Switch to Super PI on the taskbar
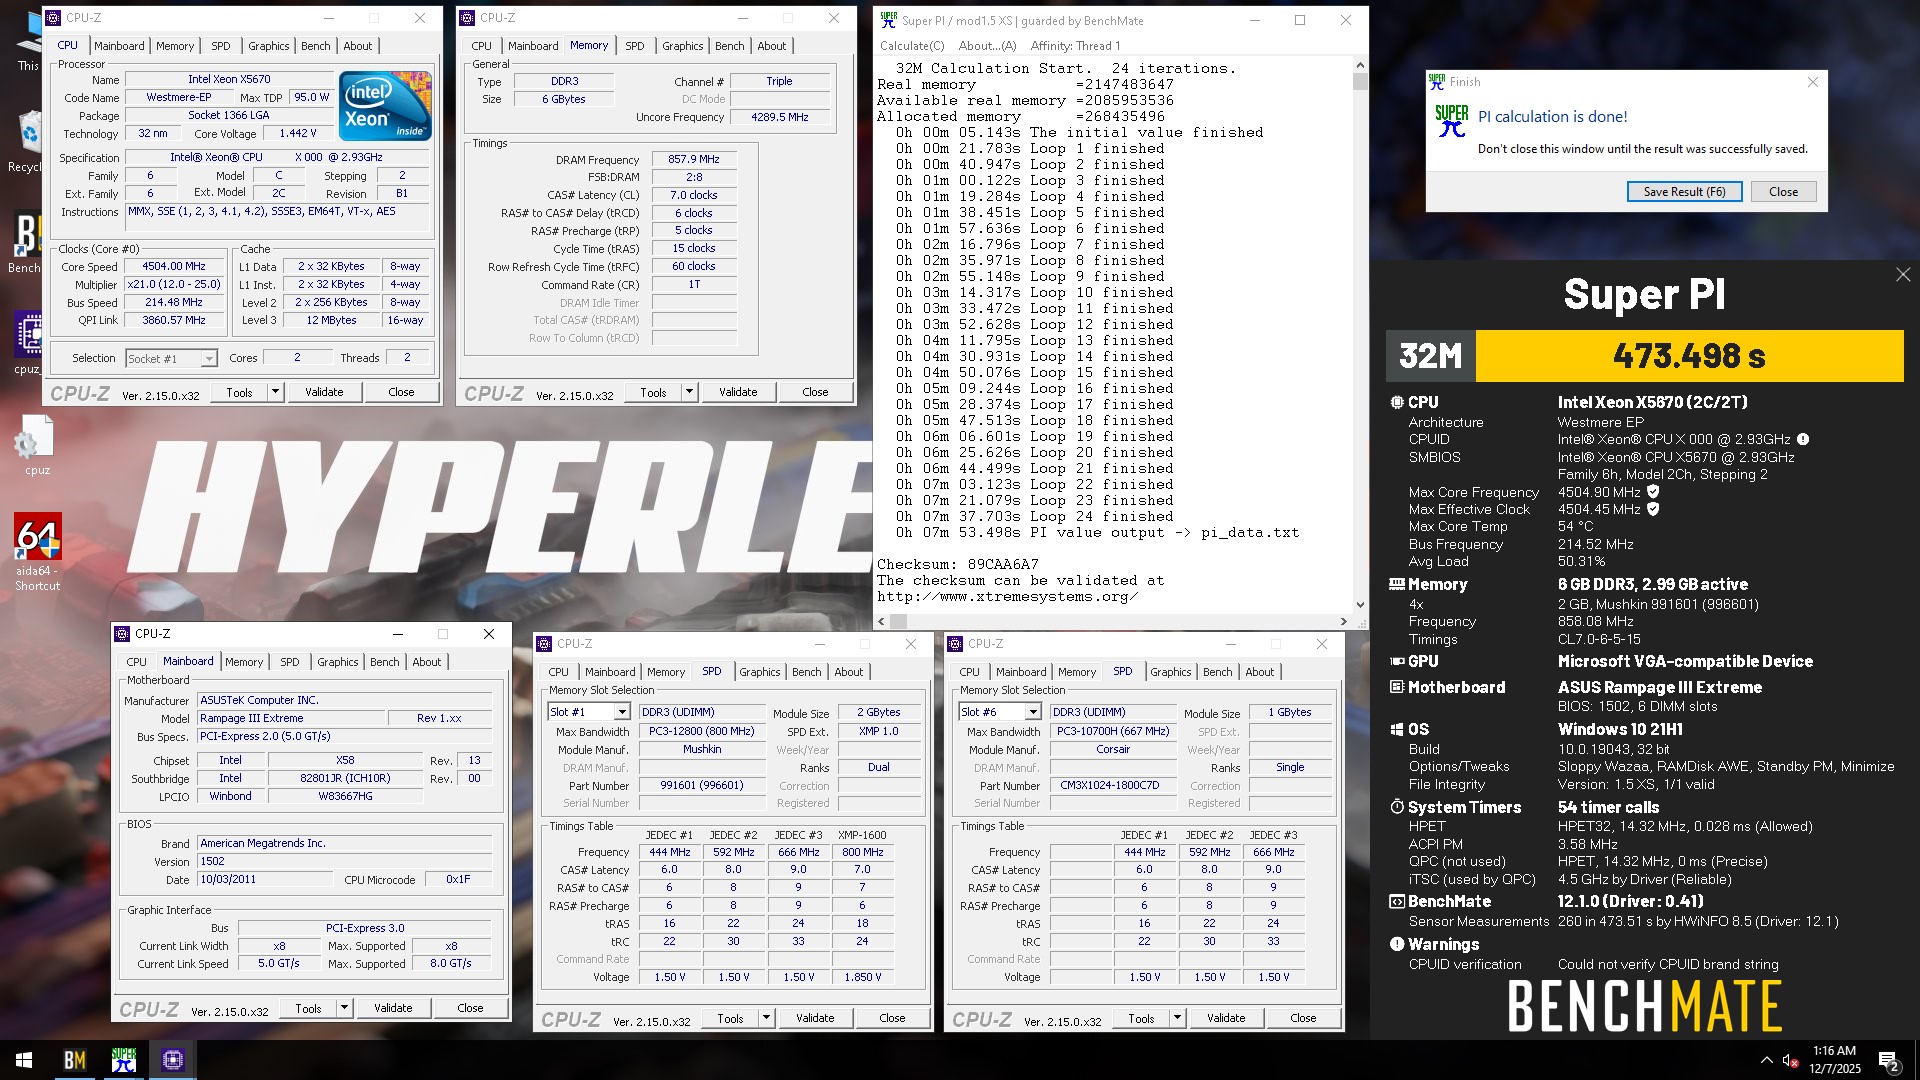Screen dimensions: 1920x1080 click(x=124, y=1060)
